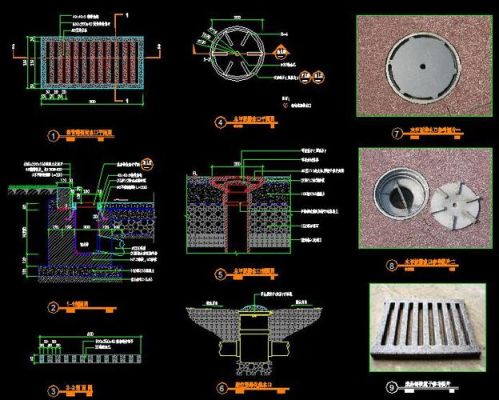Image resolution: width=499 pixels, height=400 pixels.
Task: Click the numbered title bubble 6
Action: [x=222, y=388]
